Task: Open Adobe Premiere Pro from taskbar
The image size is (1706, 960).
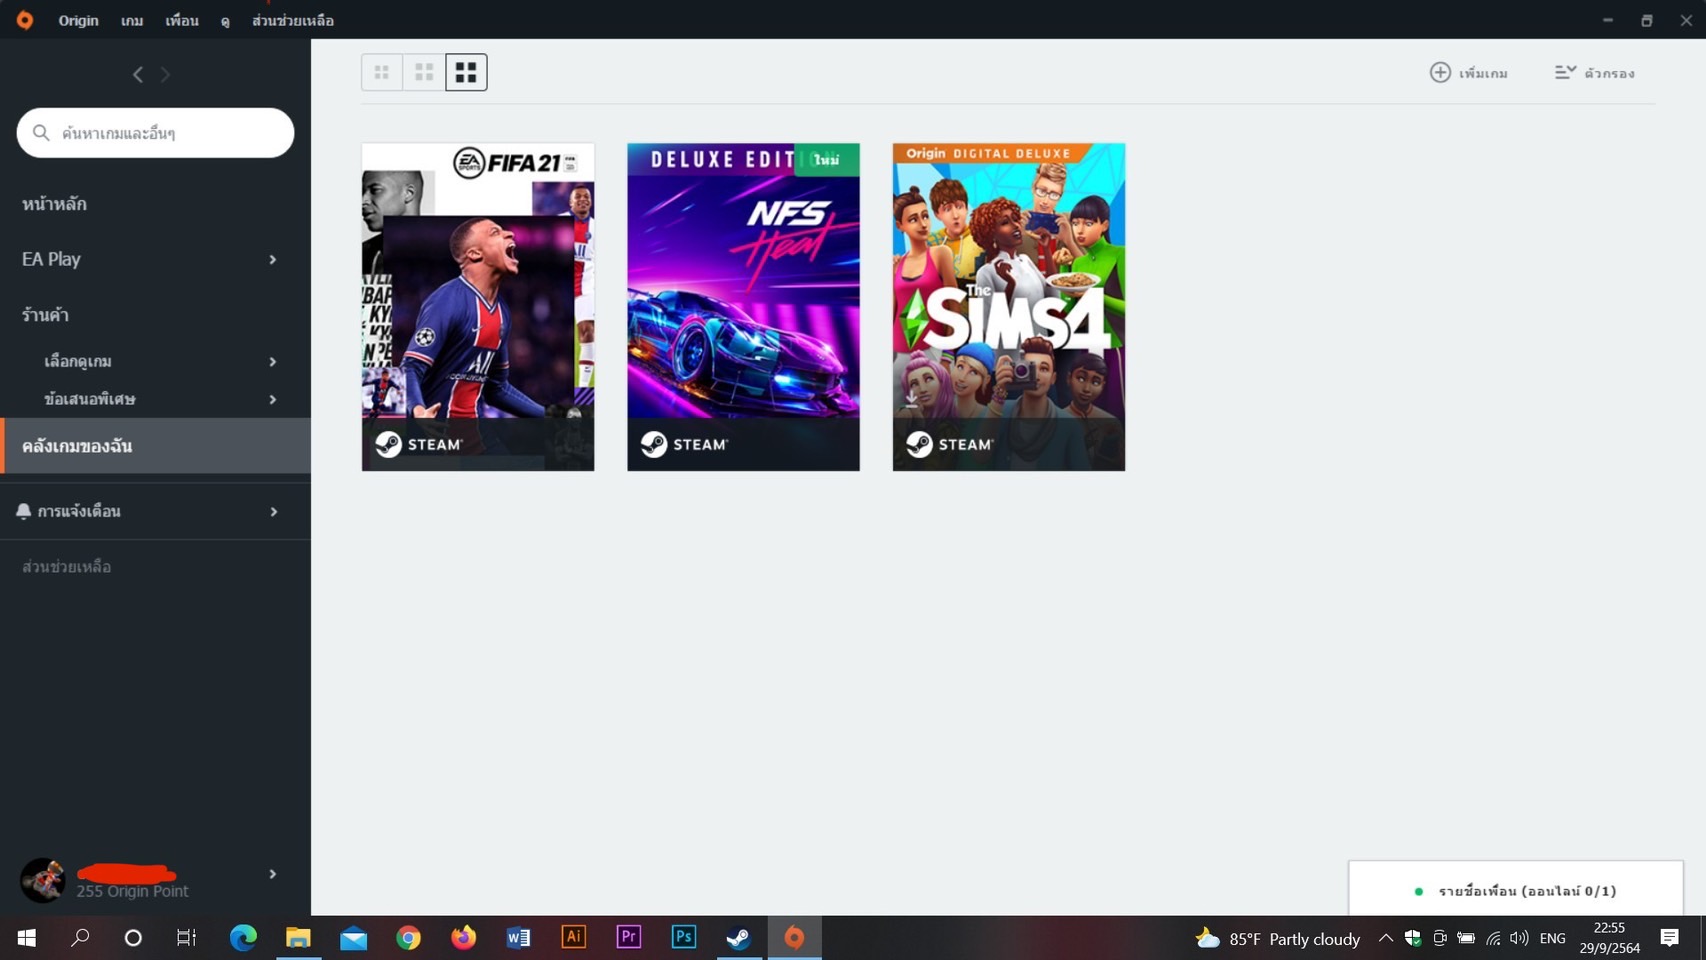Action: (x=628, y=938)
